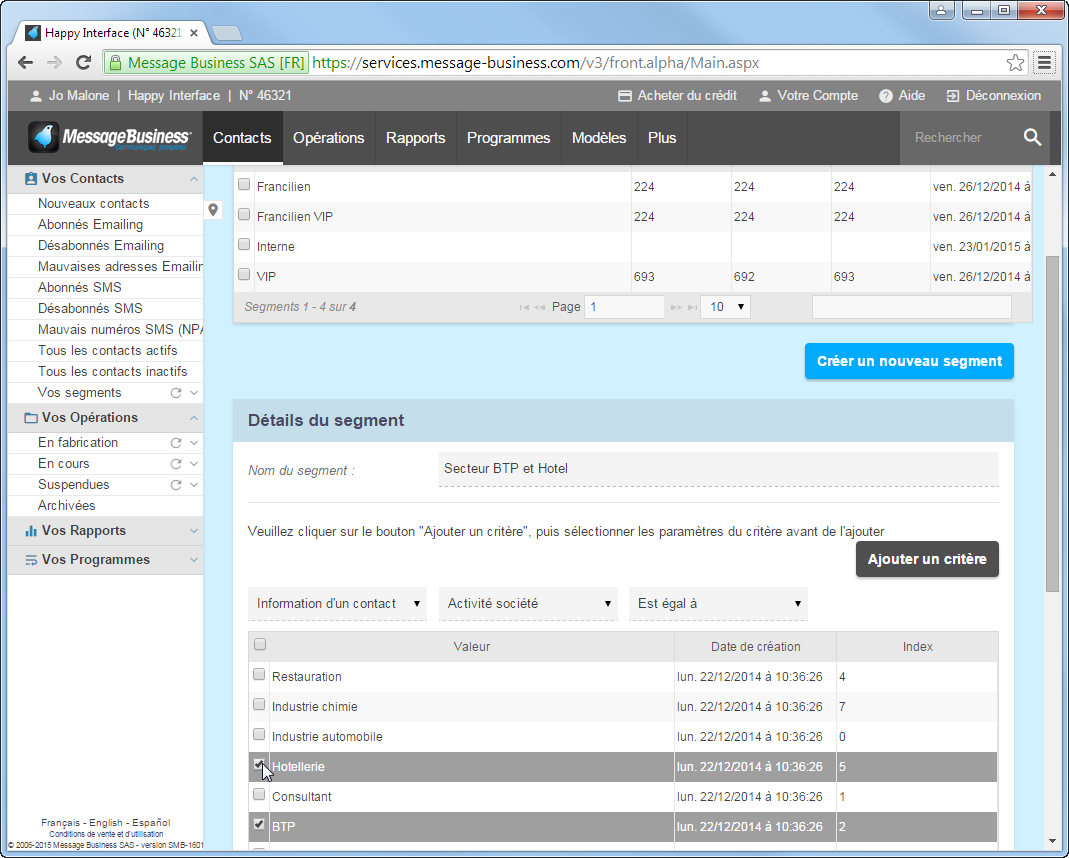Bookmark this page with star icon
1069x858 pixels.
[1016, 63]
